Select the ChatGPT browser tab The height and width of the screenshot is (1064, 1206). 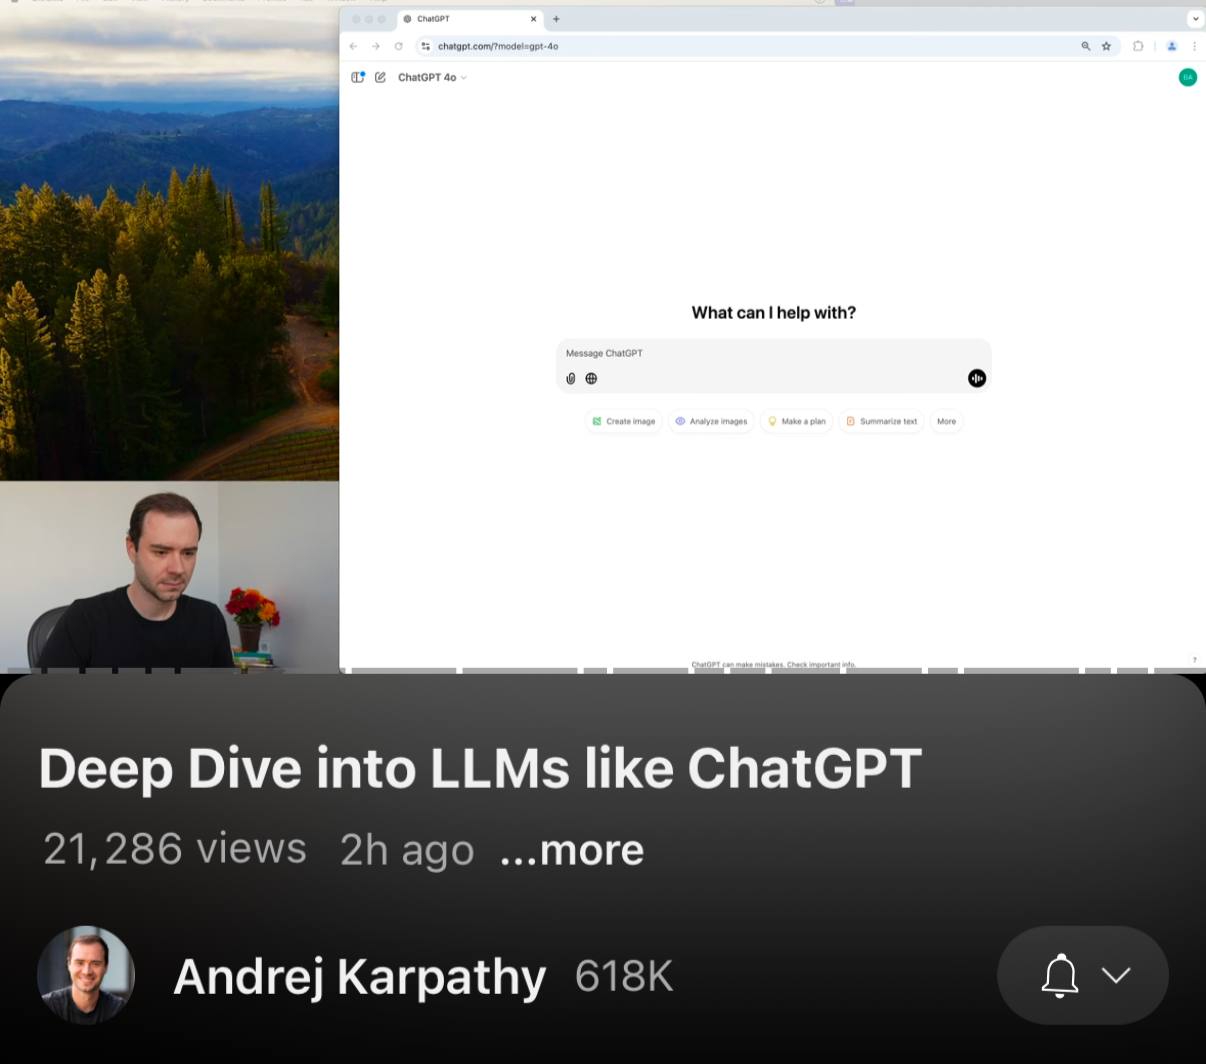click(470, 19)
